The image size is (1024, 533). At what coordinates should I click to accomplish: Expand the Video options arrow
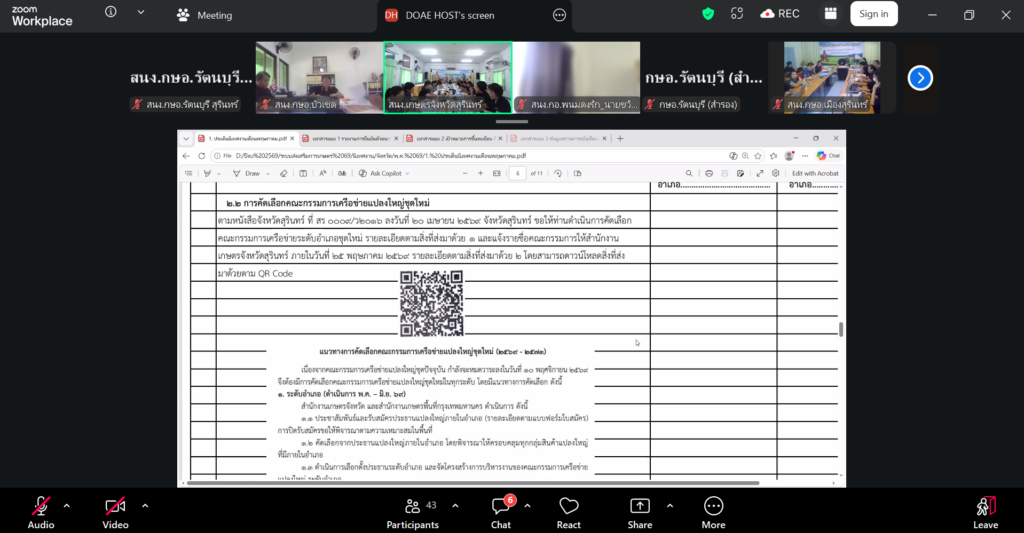pos(145,506)
